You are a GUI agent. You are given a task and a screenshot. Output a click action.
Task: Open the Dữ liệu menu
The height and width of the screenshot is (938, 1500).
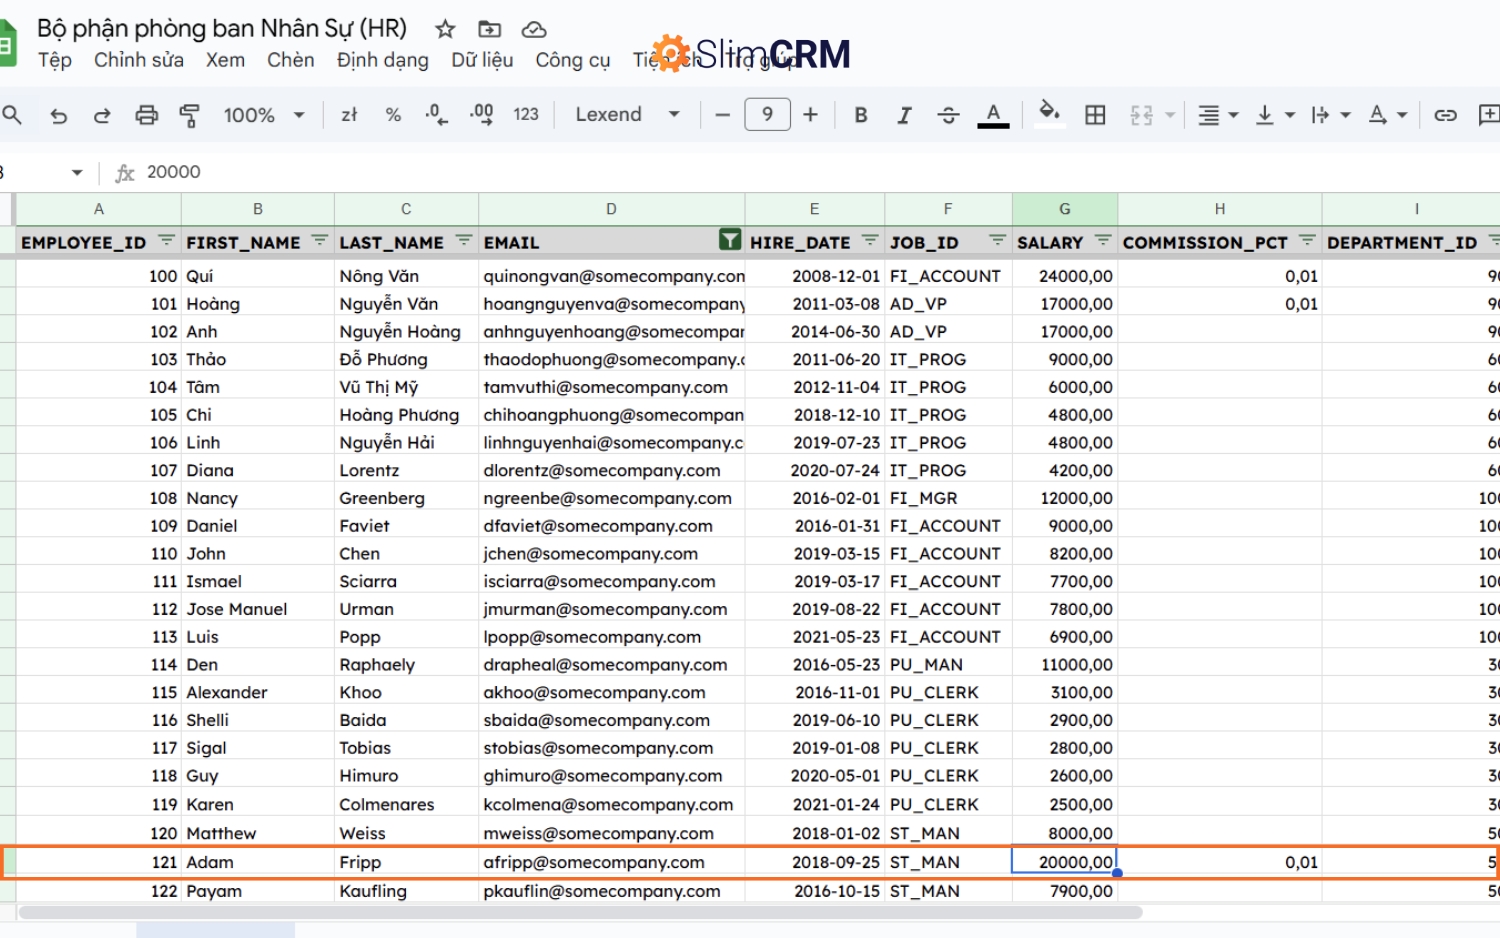[x=481, y=60]
